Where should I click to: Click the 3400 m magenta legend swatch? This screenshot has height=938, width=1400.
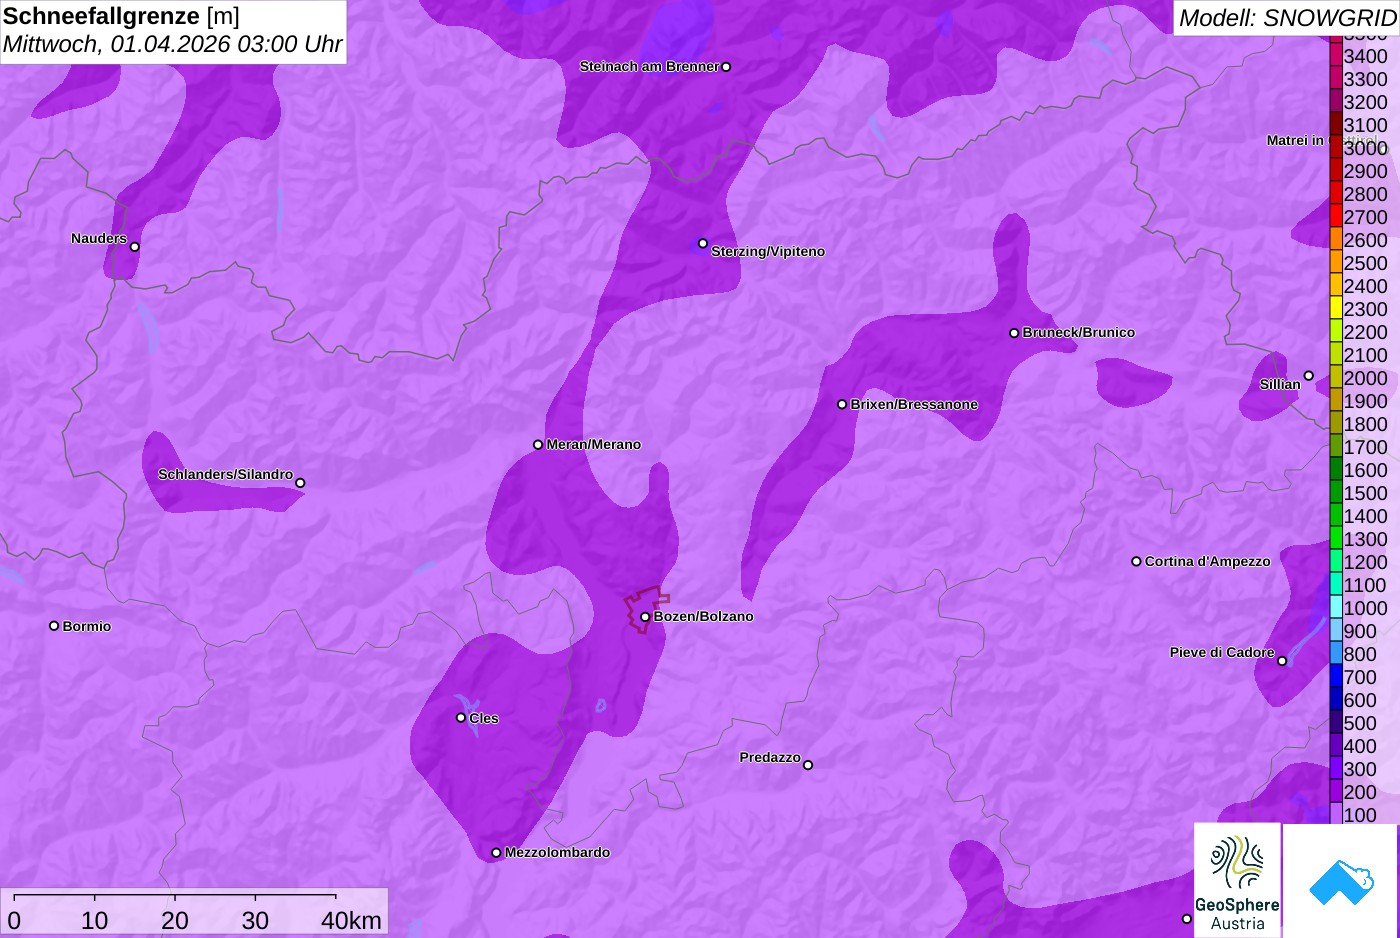[x=1336, y=55]
